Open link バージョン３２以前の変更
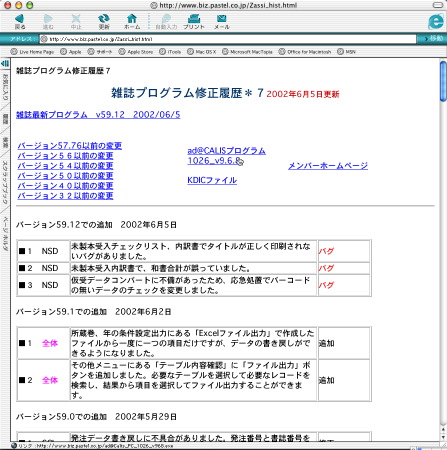 [65, 196]
